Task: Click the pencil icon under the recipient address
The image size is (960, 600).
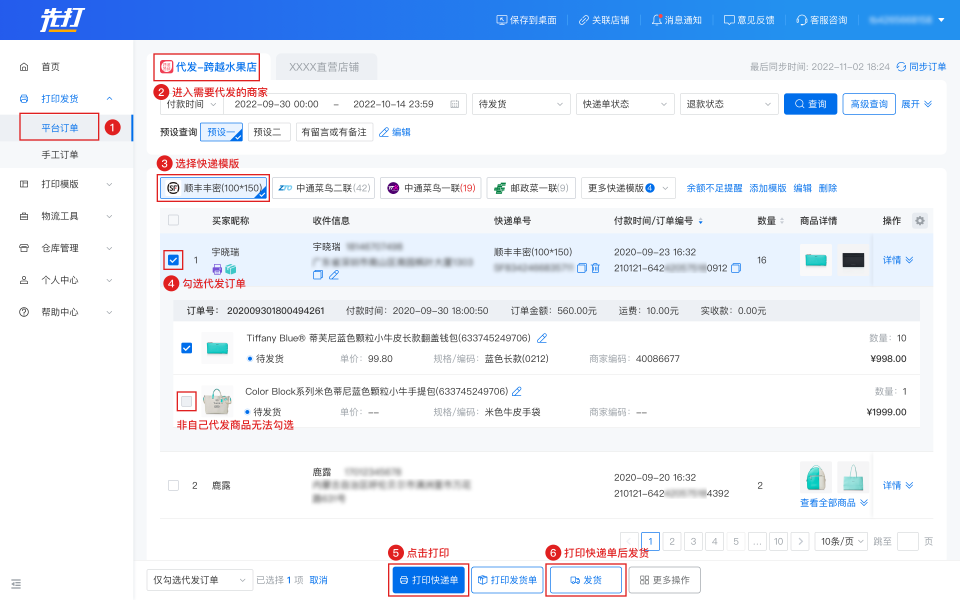Action: coord(334,274)
